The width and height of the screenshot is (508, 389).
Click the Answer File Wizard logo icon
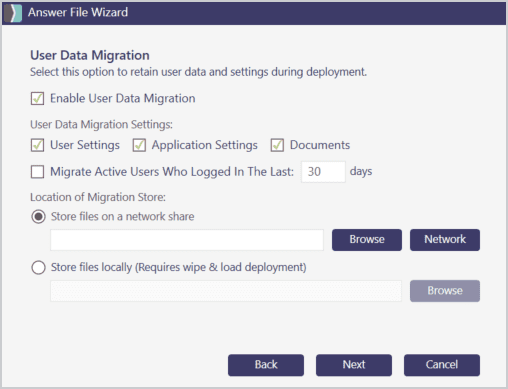[13, 13]
